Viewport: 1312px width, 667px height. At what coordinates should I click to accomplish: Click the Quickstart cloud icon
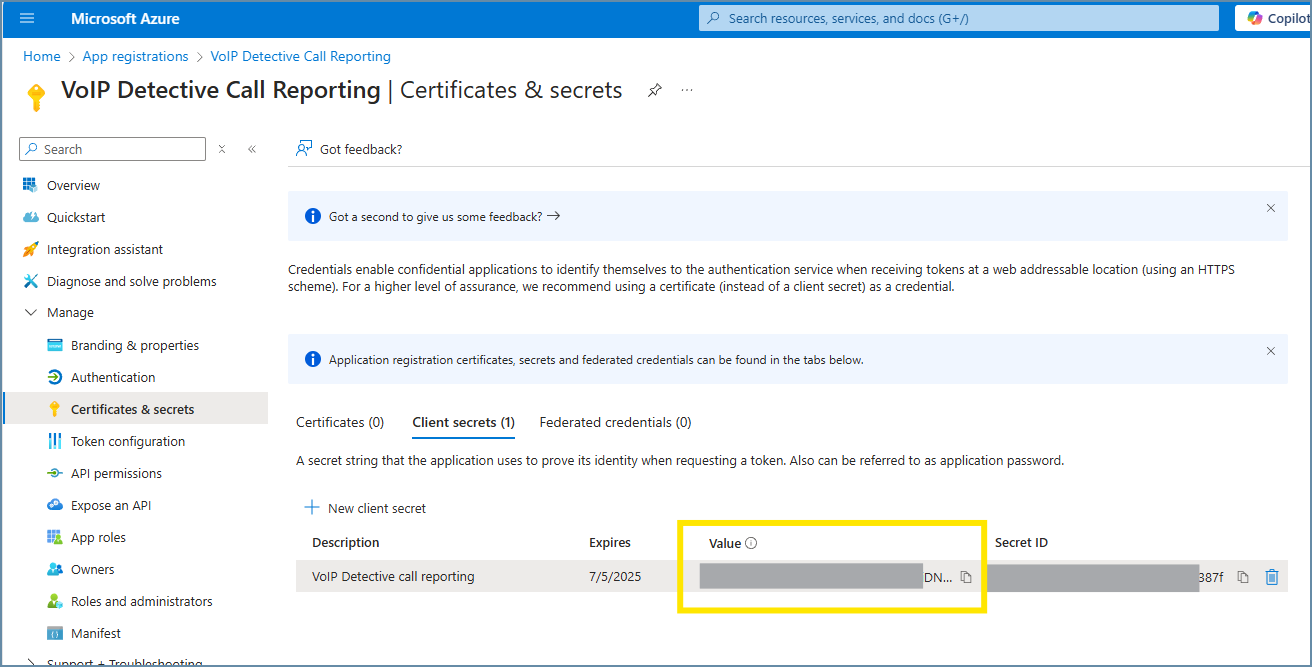30,217
